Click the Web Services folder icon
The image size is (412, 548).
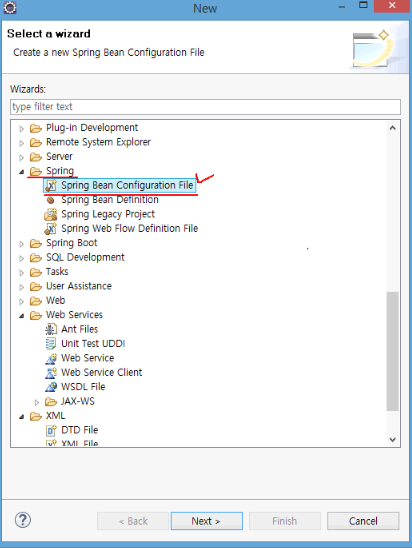[36, 315]
